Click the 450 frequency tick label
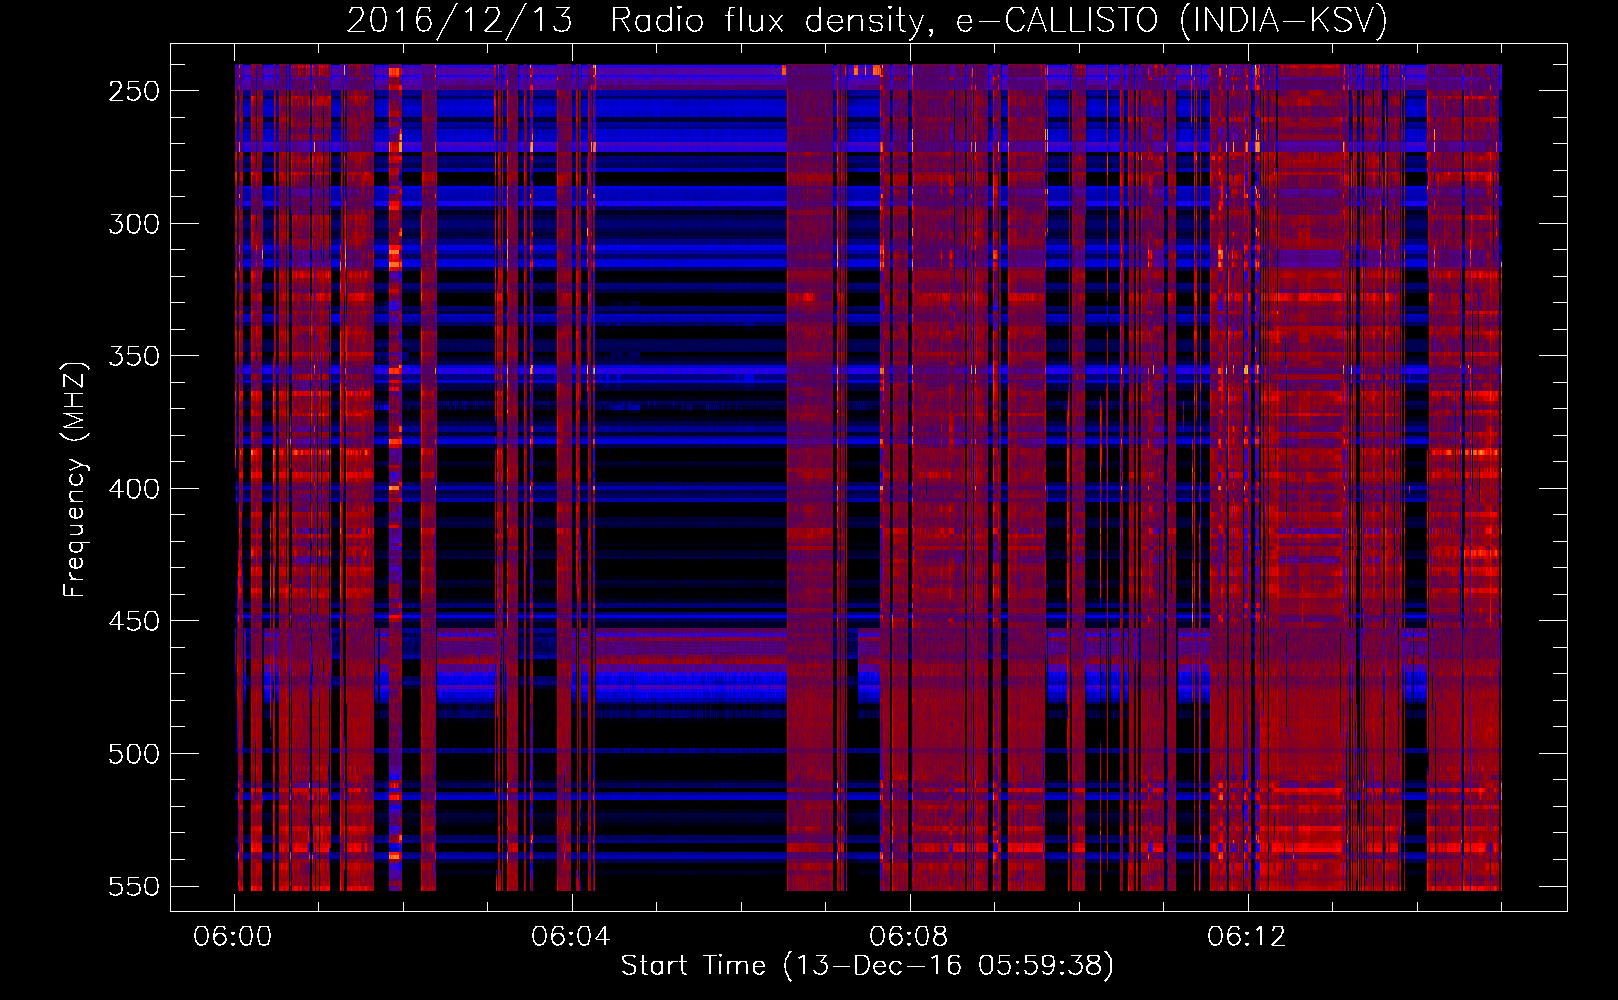1618x1000 pixels. pos(134,621)
